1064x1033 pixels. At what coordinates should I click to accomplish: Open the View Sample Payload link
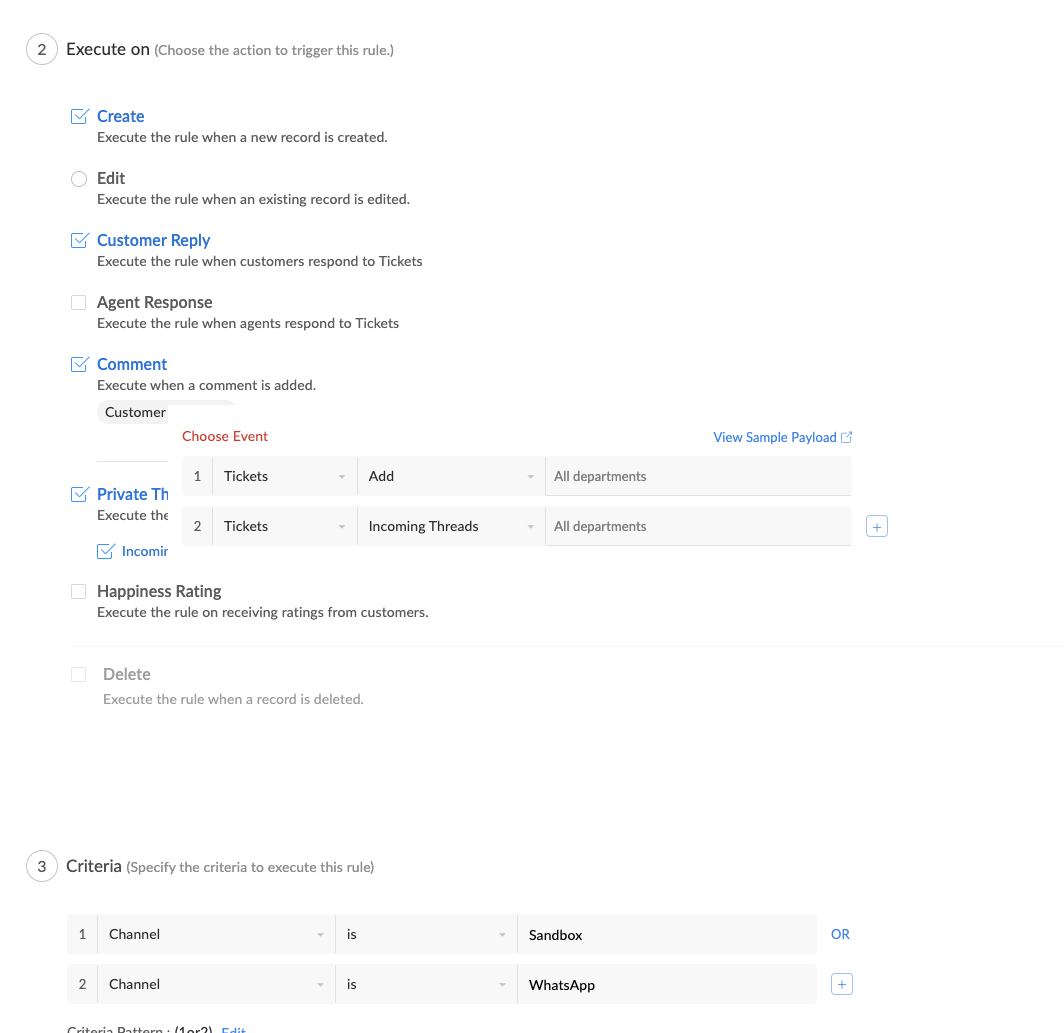tap(774, 437)
